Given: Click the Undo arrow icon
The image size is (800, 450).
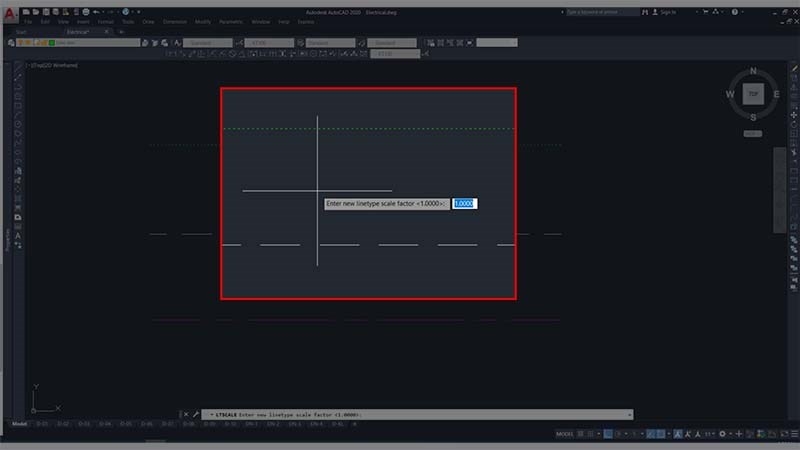Looking at the screenshot, I should pyautogui.click(x=96, y=12).
